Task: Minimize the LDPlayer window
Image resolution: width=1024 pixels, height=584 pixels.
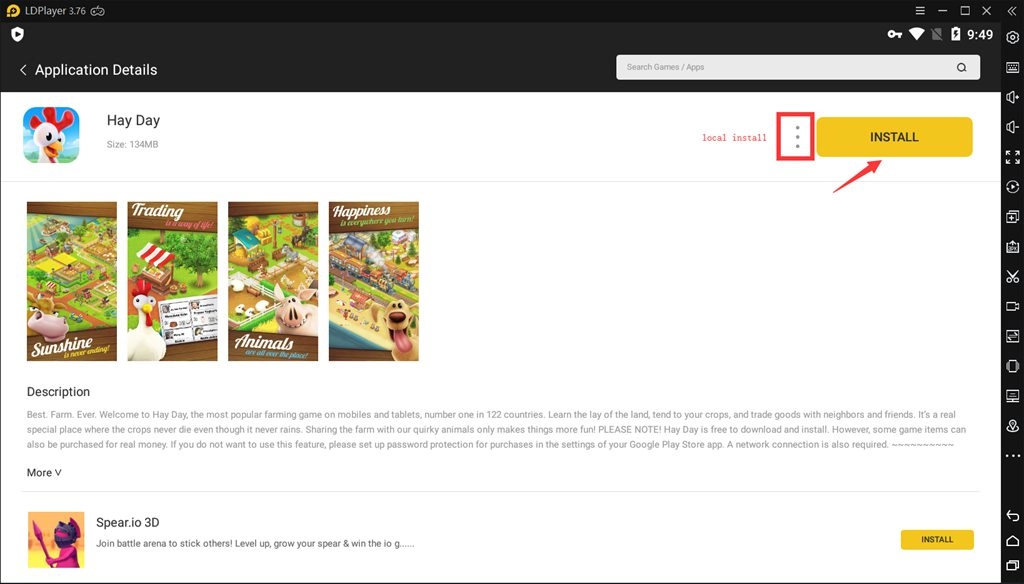Action: point(942,11)
